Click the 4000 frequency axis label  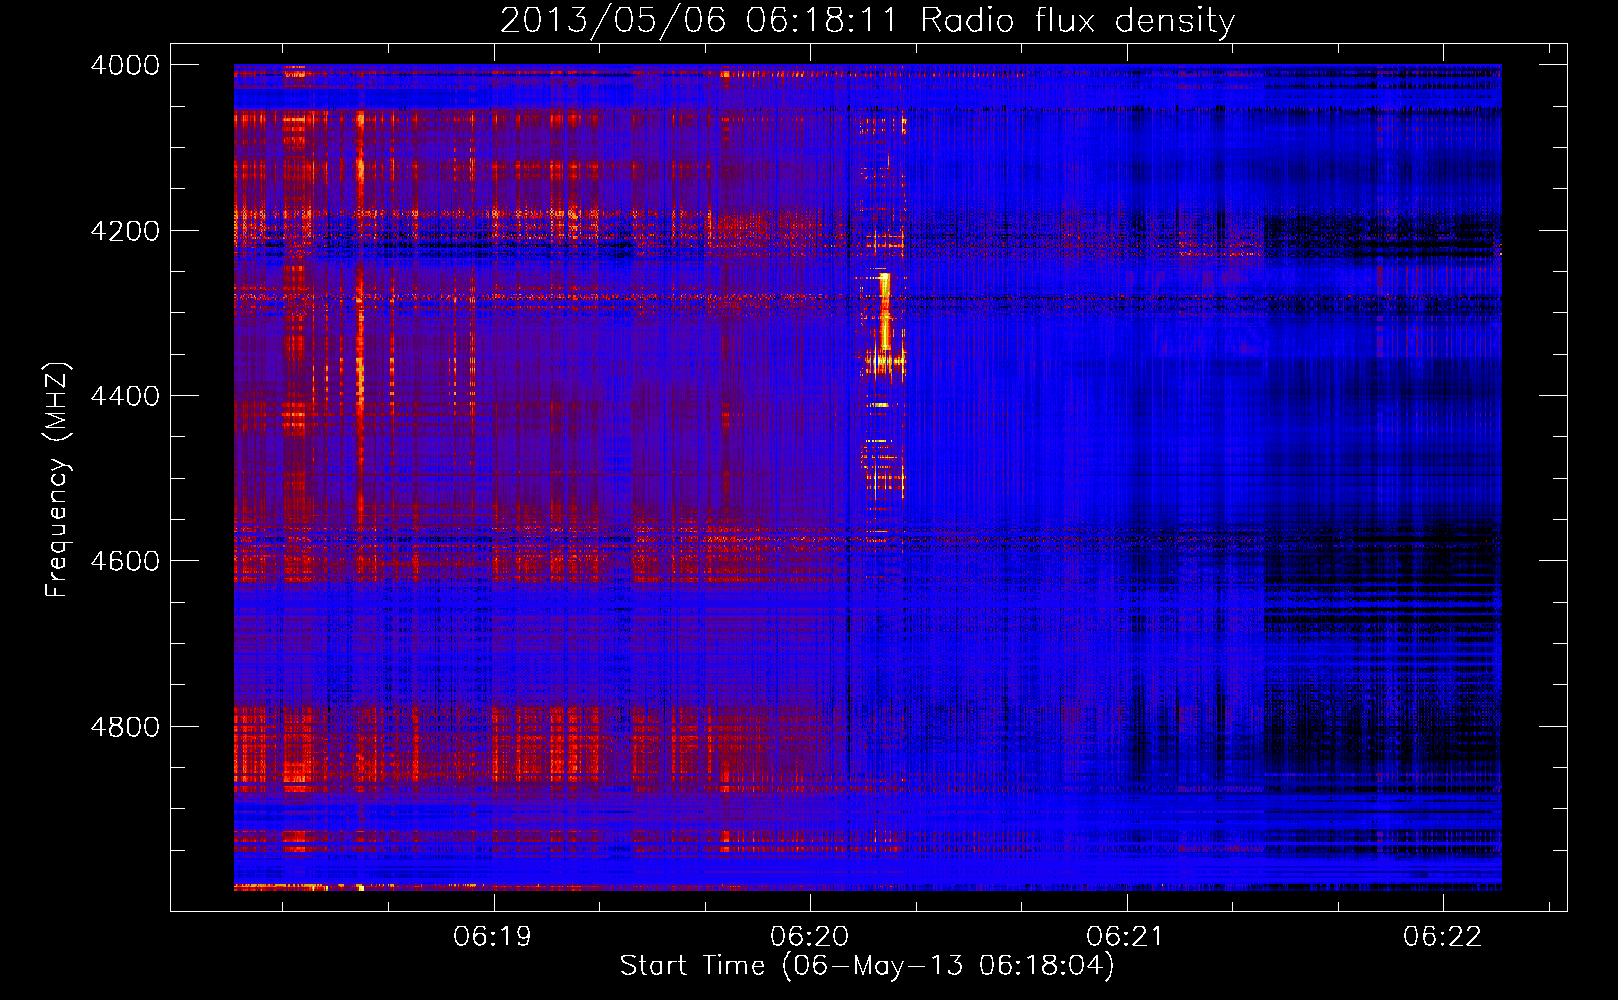(x=124, y=65)
